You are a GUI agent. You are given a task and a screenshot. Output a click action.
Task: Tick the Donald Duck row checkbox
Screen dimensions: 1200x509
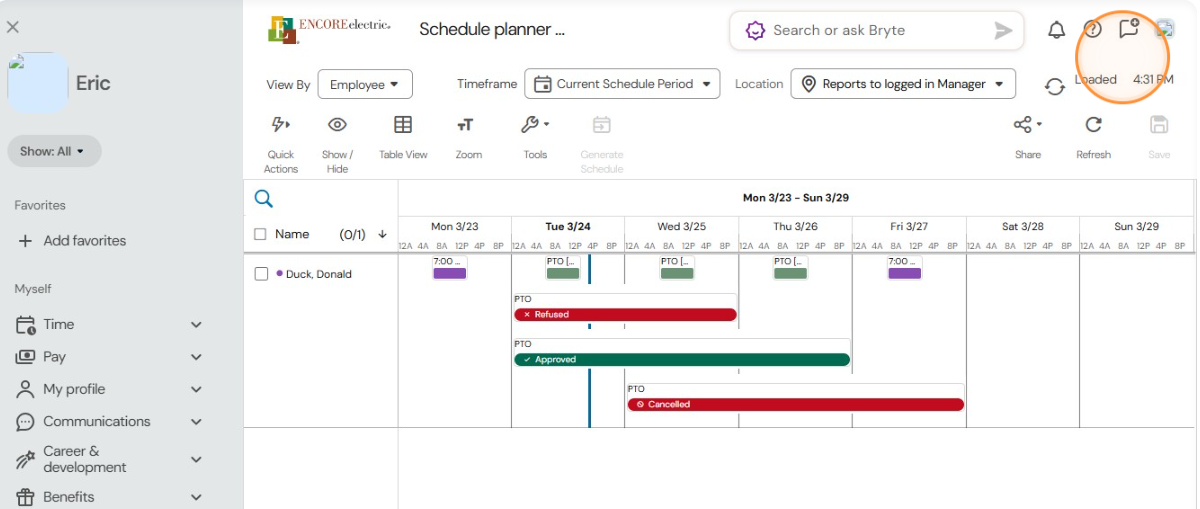261,274
